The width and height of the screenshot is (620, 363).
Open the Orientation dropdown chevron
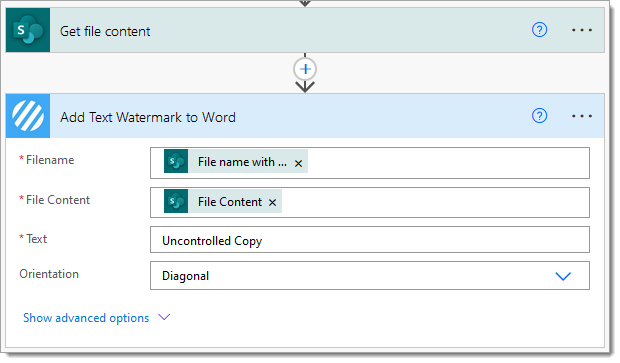coord(563,276)
